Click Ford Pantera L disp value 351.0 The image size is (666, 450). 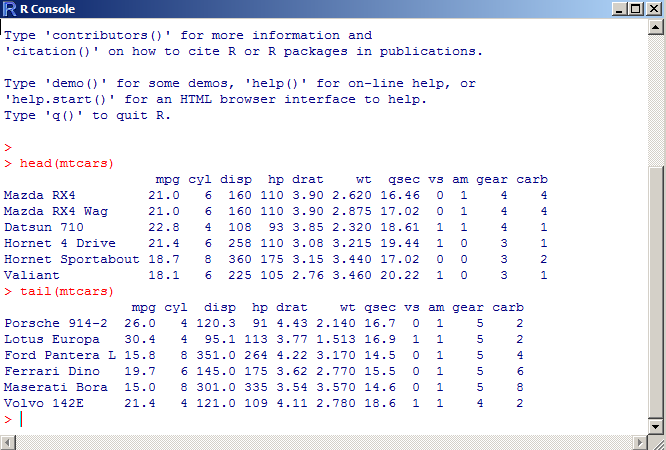(x=216, y=355)
